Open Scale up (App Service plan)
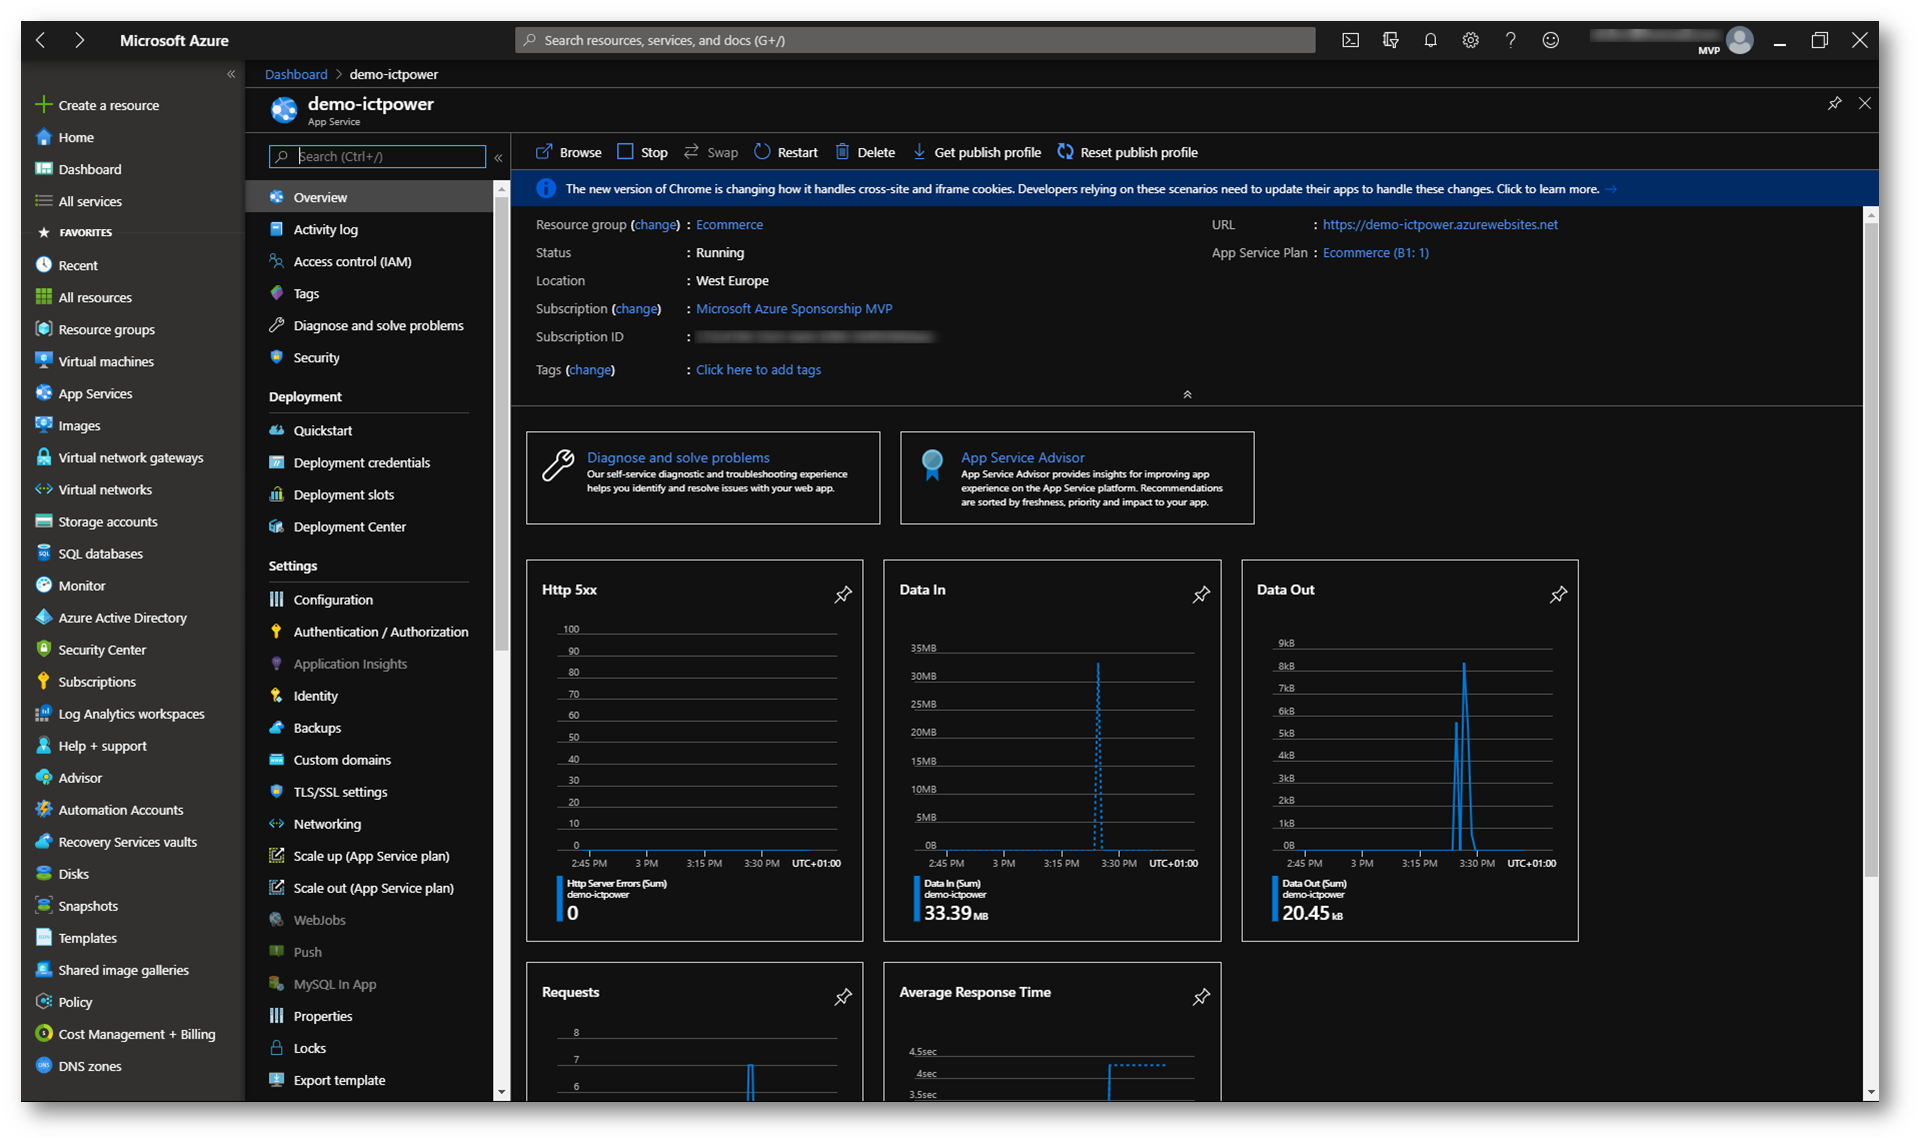 369,855
